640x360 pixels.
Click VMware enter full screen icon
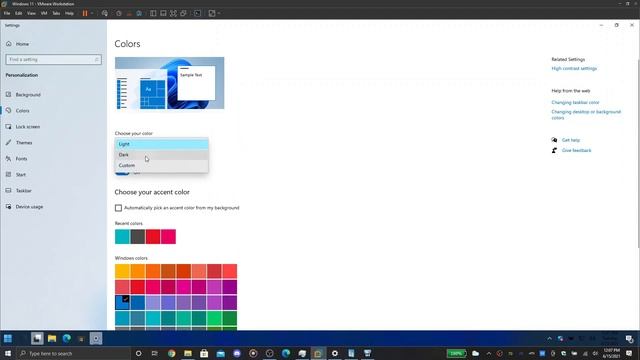(x=173, y=13)
